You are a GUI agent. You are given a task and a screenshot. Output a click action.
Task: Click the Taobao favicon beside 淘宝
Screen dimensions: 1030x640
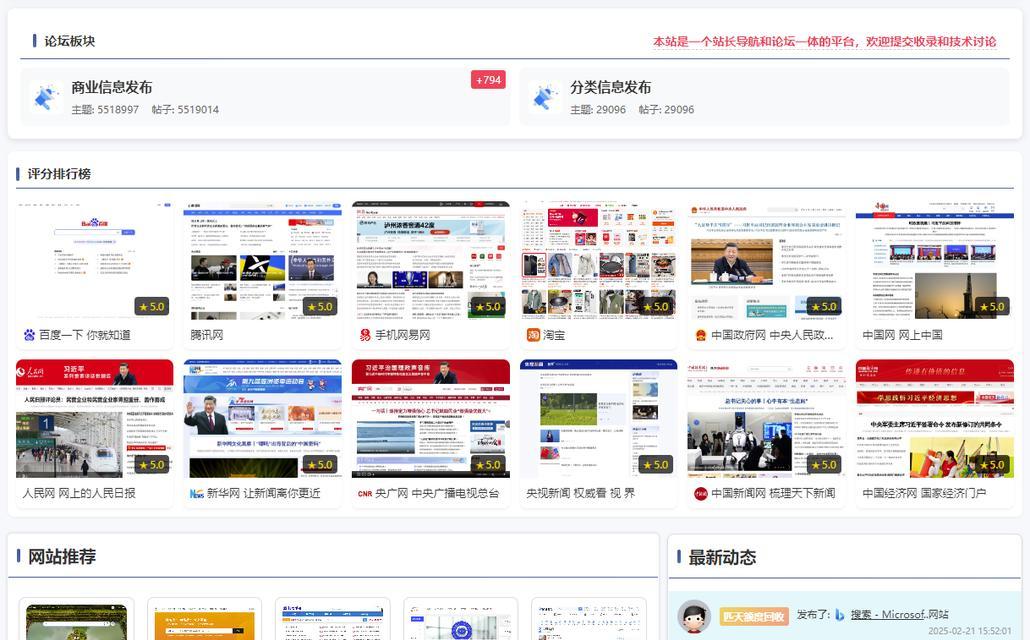[x=533, y=335]
